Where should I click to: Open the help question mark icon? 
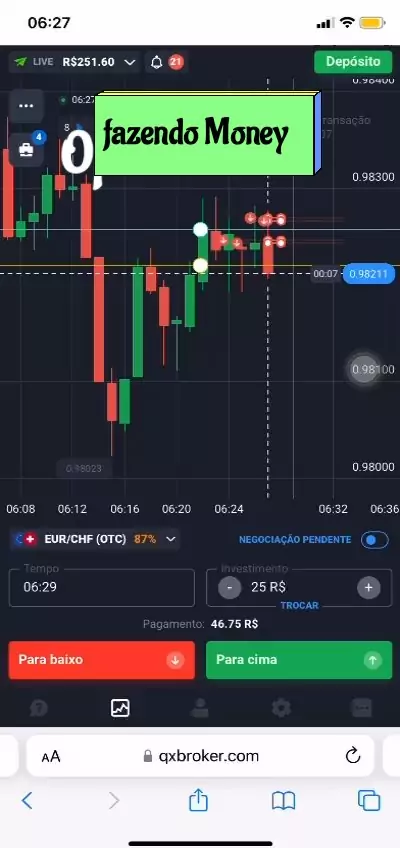pos(39,707)
